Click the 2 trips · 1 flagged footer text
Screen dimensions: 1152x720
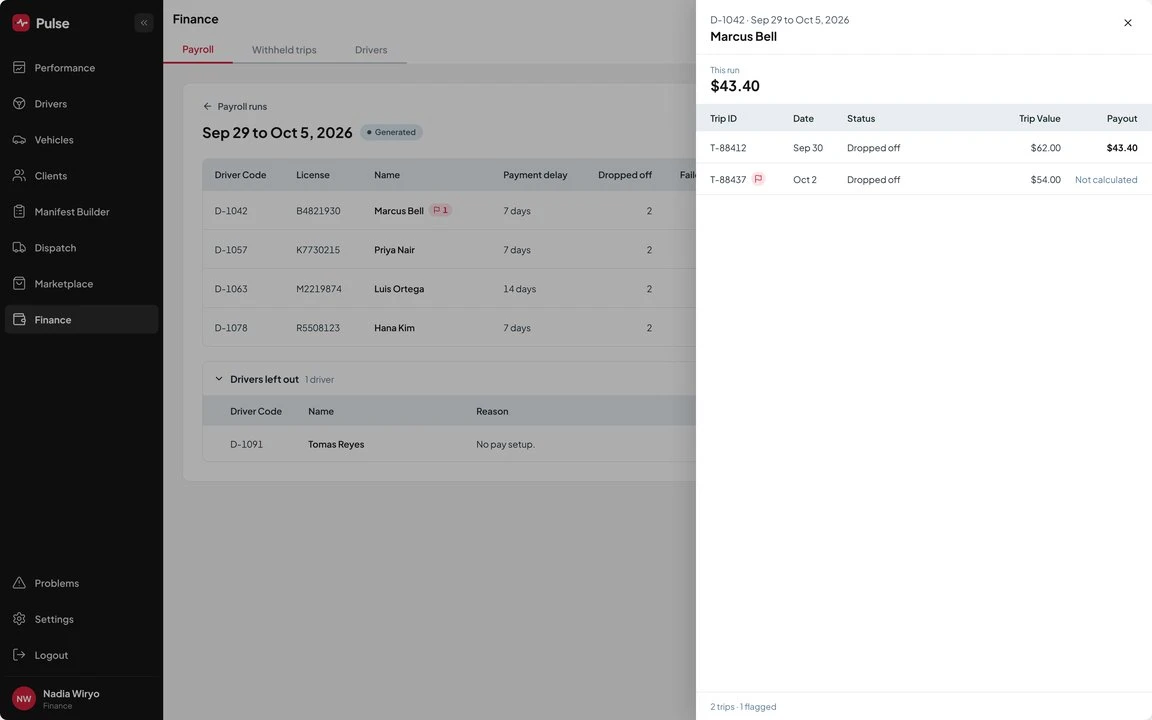(743, 707)
